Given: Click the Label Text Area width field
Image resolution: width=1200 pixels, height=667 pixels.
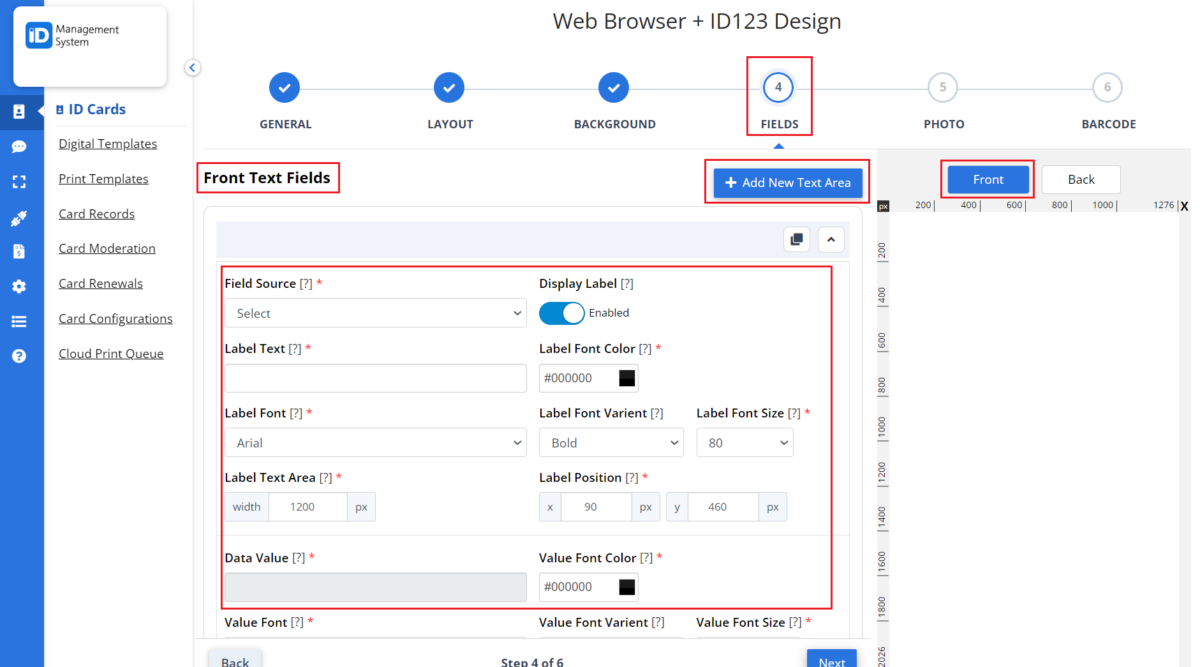Looking at the screenshot, I should pos(308,507).
